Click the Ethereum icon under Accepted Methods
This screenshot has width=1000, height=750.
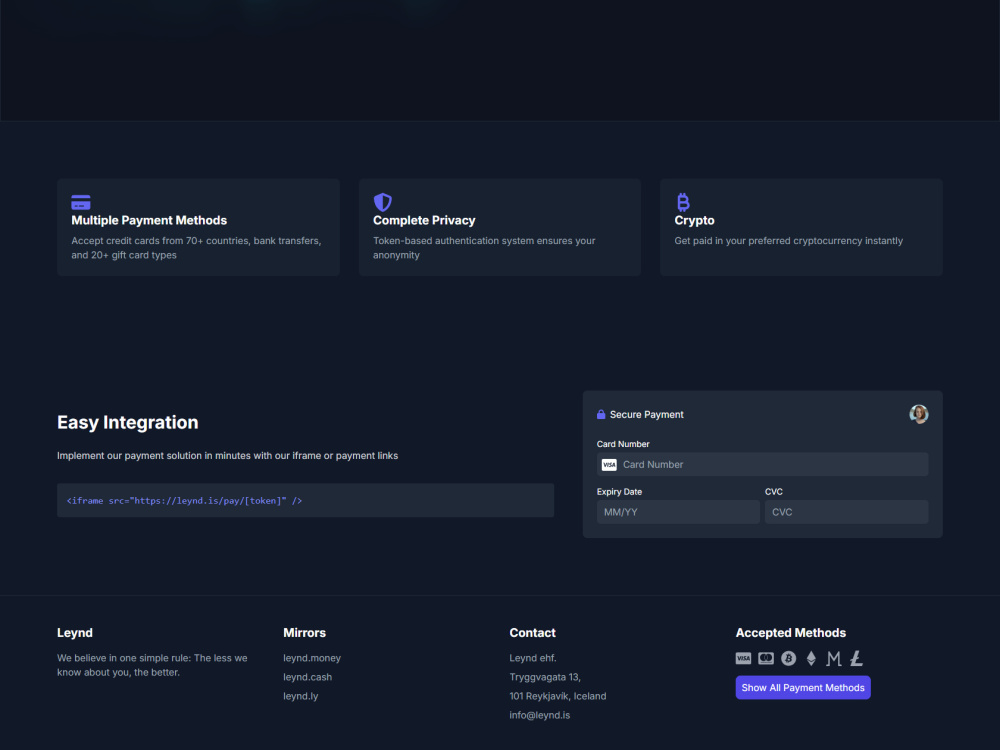coord(811,659)
